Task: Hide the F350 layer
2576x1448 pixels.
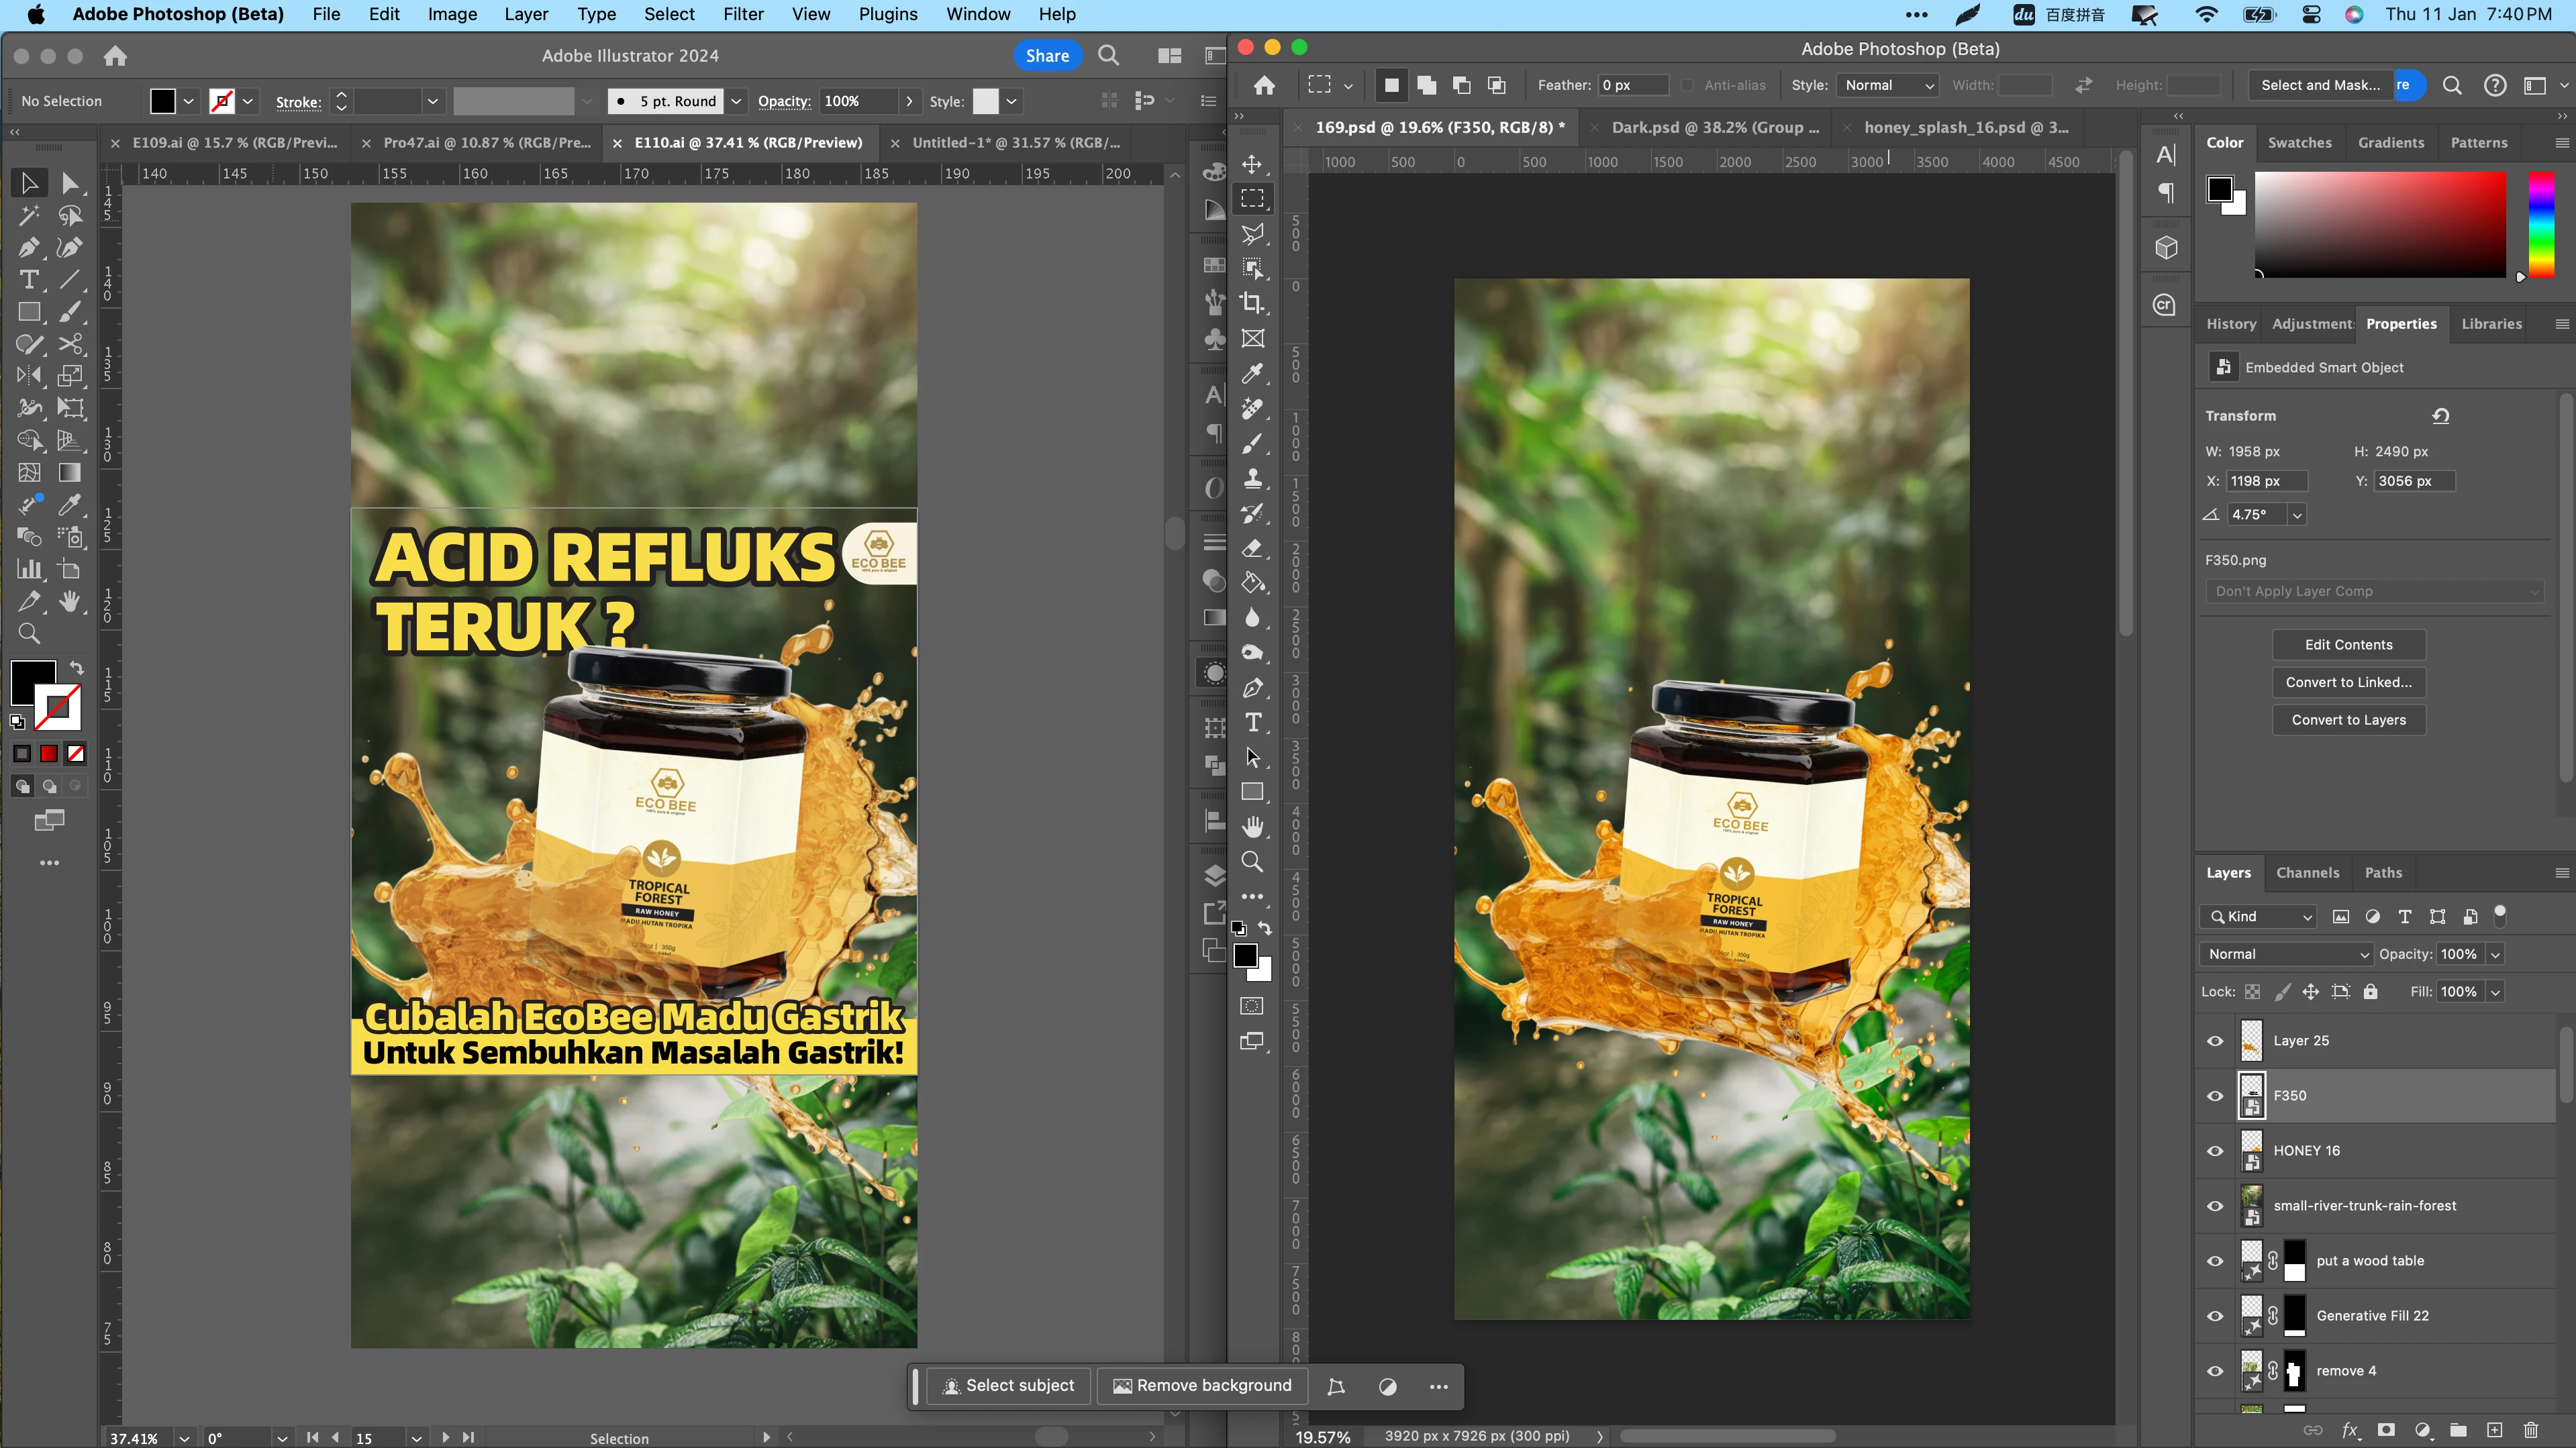Action: click(2215, 1096)
